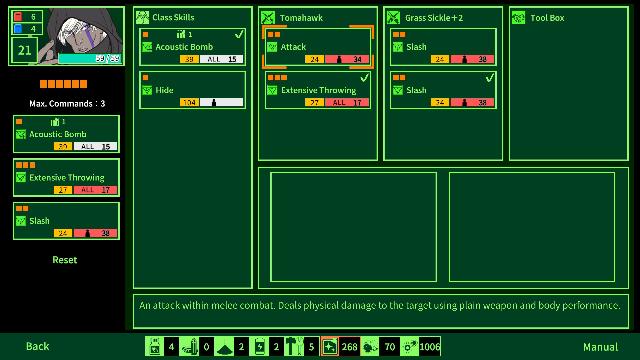
Task: Click the attack description text
Action: [380, 305]
